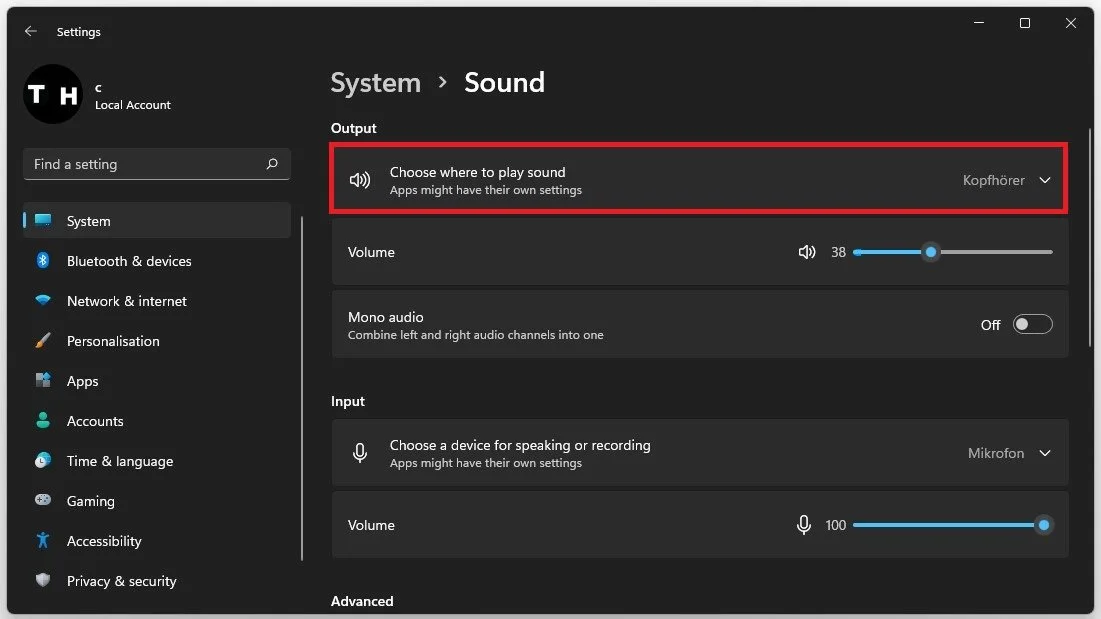This screenshot has height=619, width=1101.
Task: Go to Time & language settings
Action: [119, 461]
